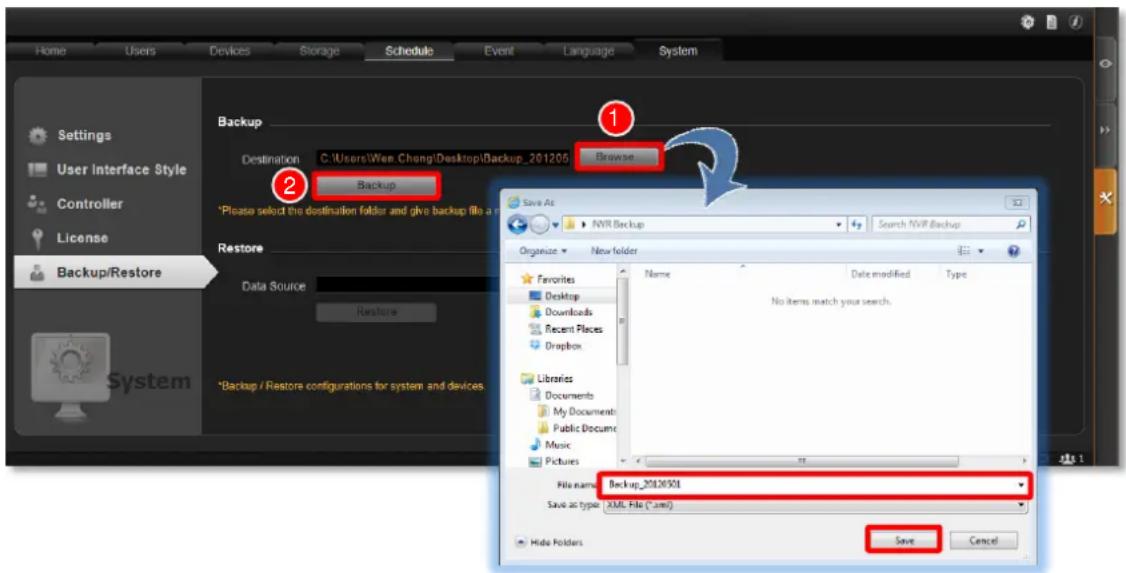This screenshot has height=573, width=1126.
Task: Switch to the Storage tab
Action: [x=319, y=51]
